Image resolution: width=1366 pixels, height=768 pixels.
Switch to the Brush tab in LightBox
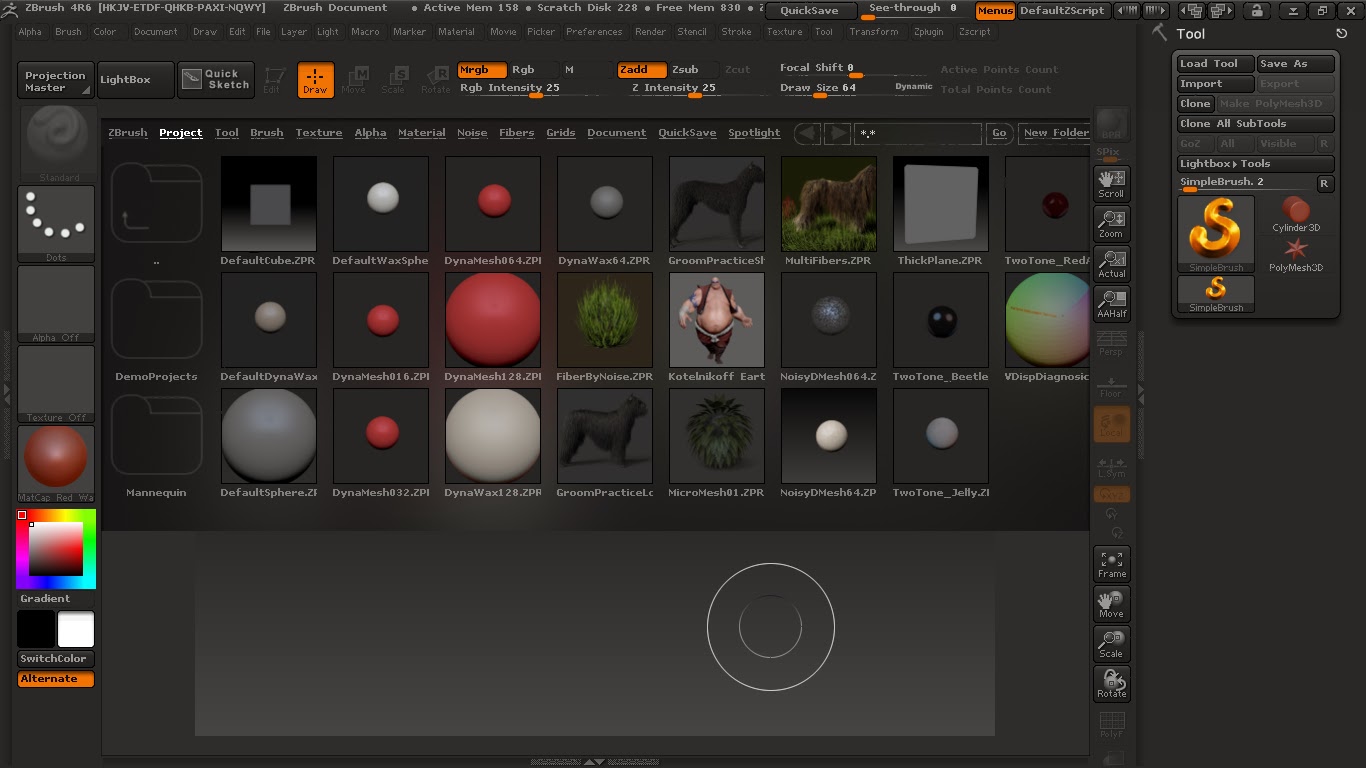pos(267,133)
